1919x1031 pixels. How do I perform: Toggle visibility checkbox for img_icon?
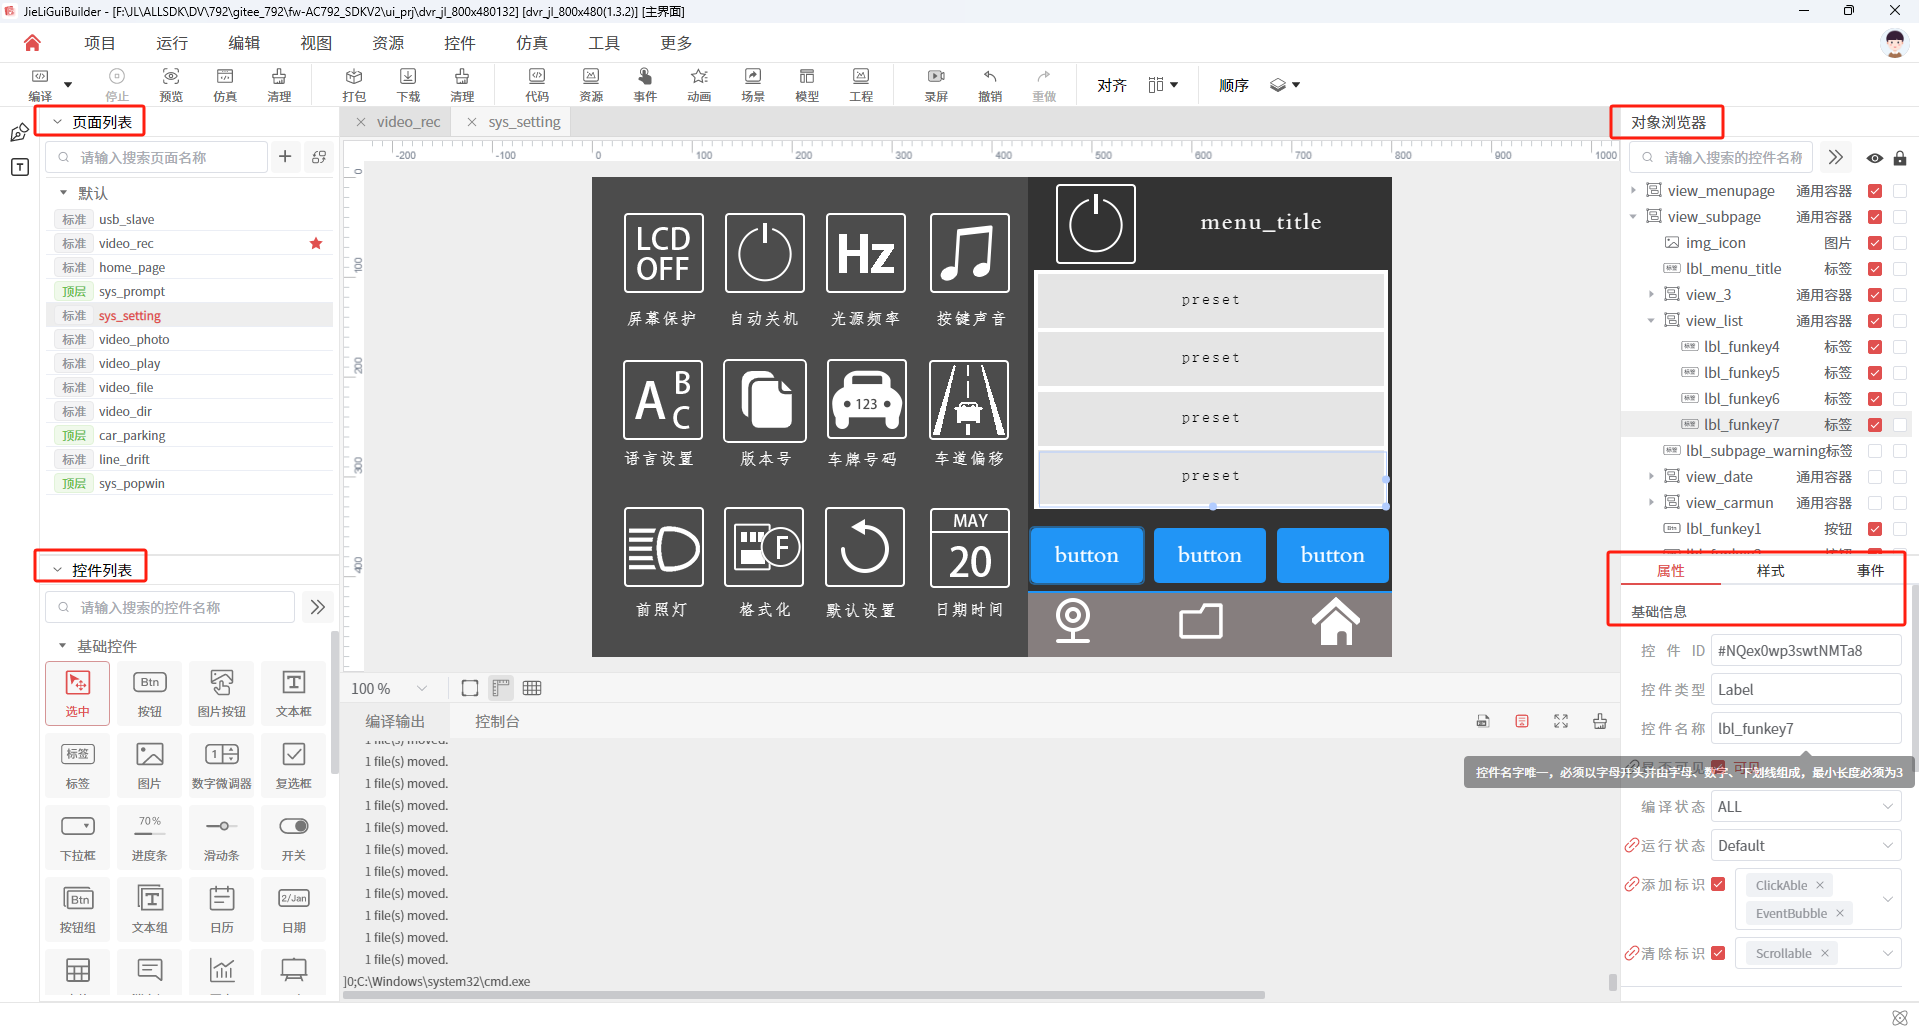click(1875, 243)
